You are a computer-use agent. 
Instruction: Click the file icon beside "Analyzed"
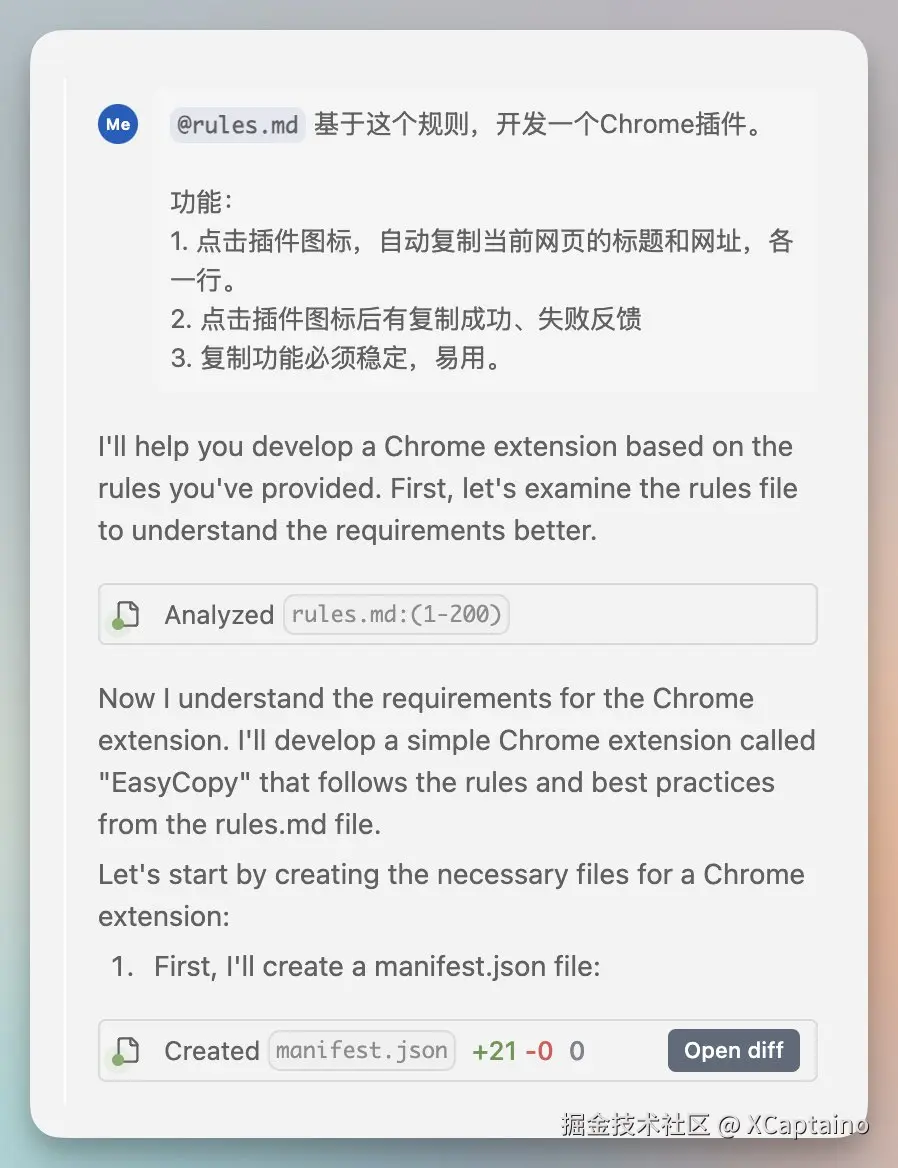click(x=127, y=614)
